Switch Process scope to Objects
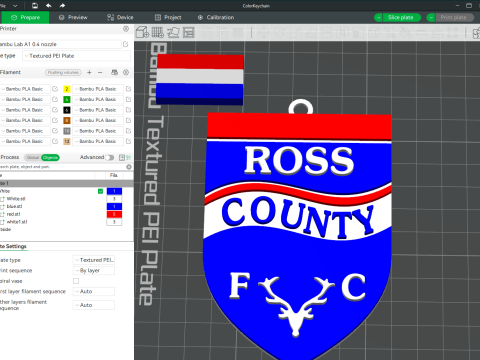Viewport: 480px width, 360px height. click(50, 157)
